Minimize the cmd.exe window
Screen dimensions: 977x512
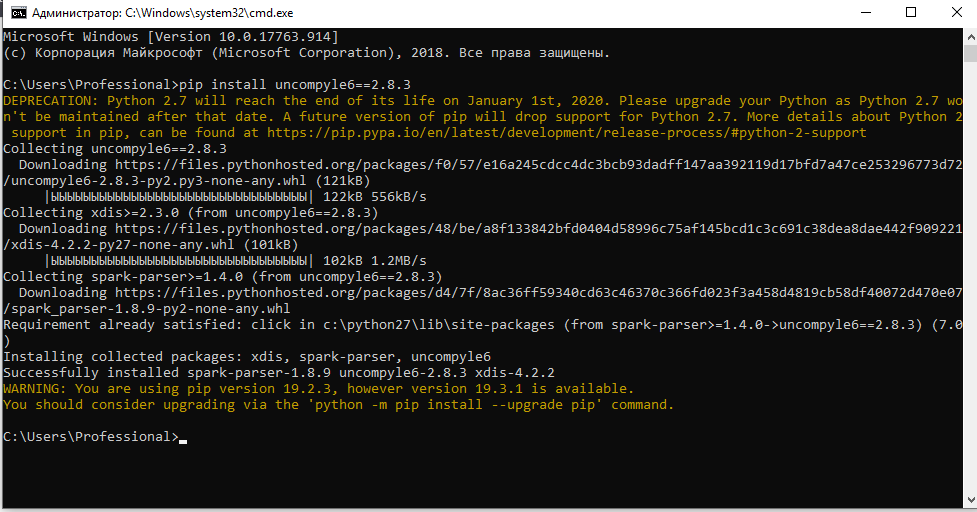click(x=864, y=13)
